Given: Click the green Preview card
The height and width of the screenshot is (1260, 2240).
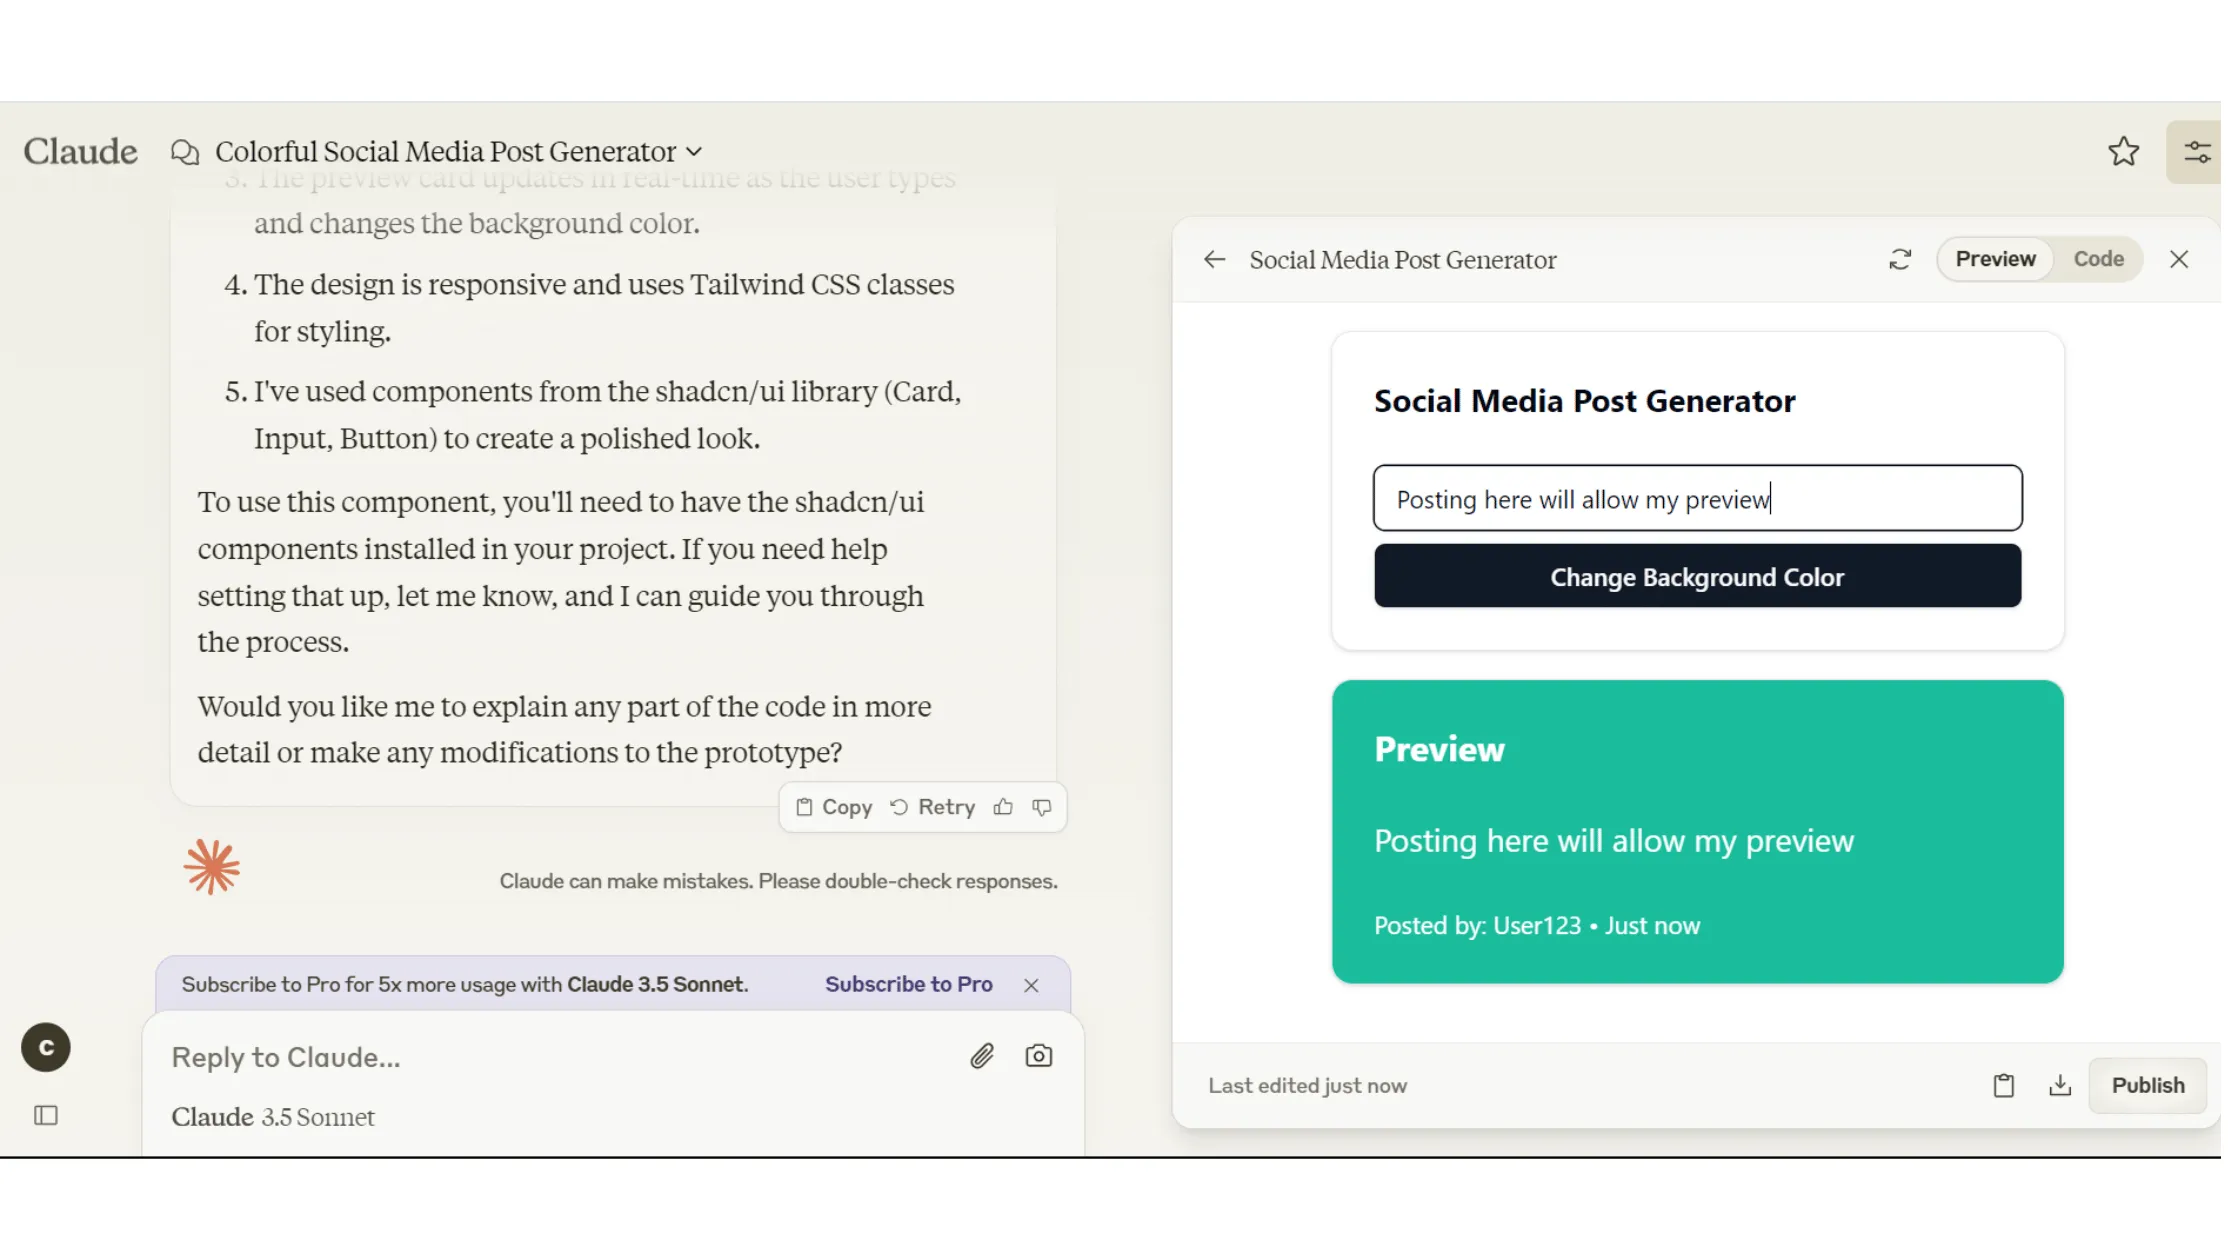Looking at the screenshot, I should pos(1697,832).
